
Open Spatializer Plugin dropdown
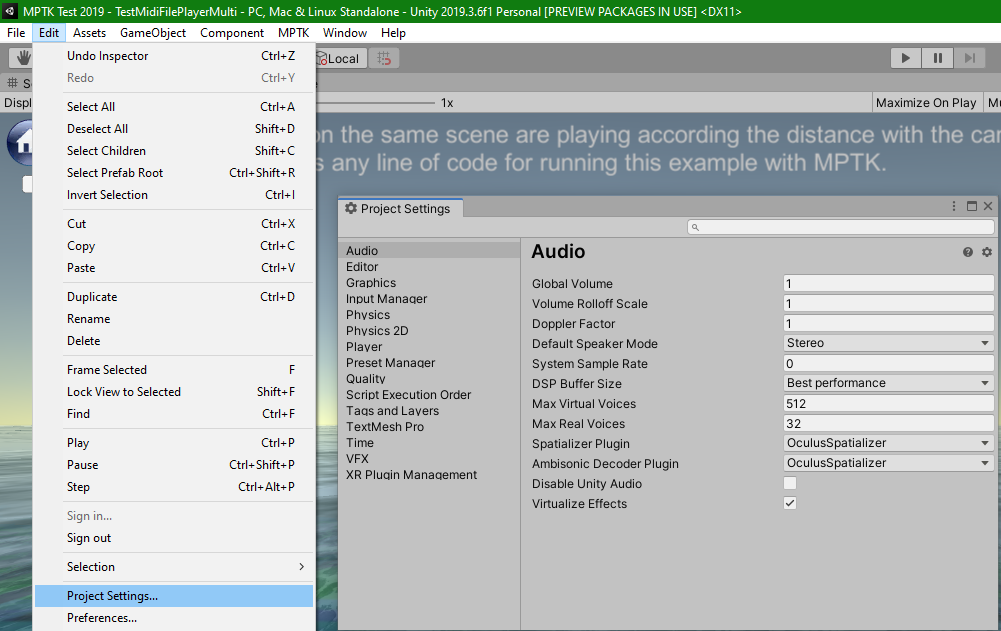(x=888, y=443)
